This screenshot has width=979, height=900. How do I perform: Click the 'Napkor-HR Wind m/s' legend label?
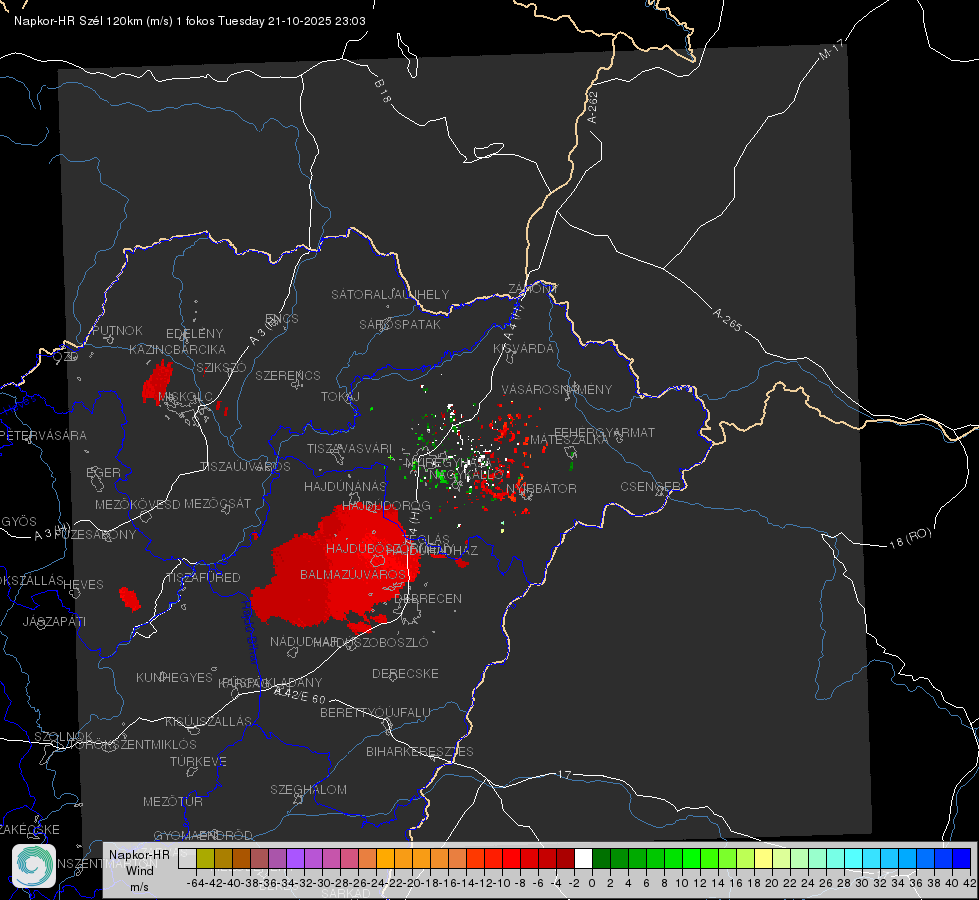139,871
